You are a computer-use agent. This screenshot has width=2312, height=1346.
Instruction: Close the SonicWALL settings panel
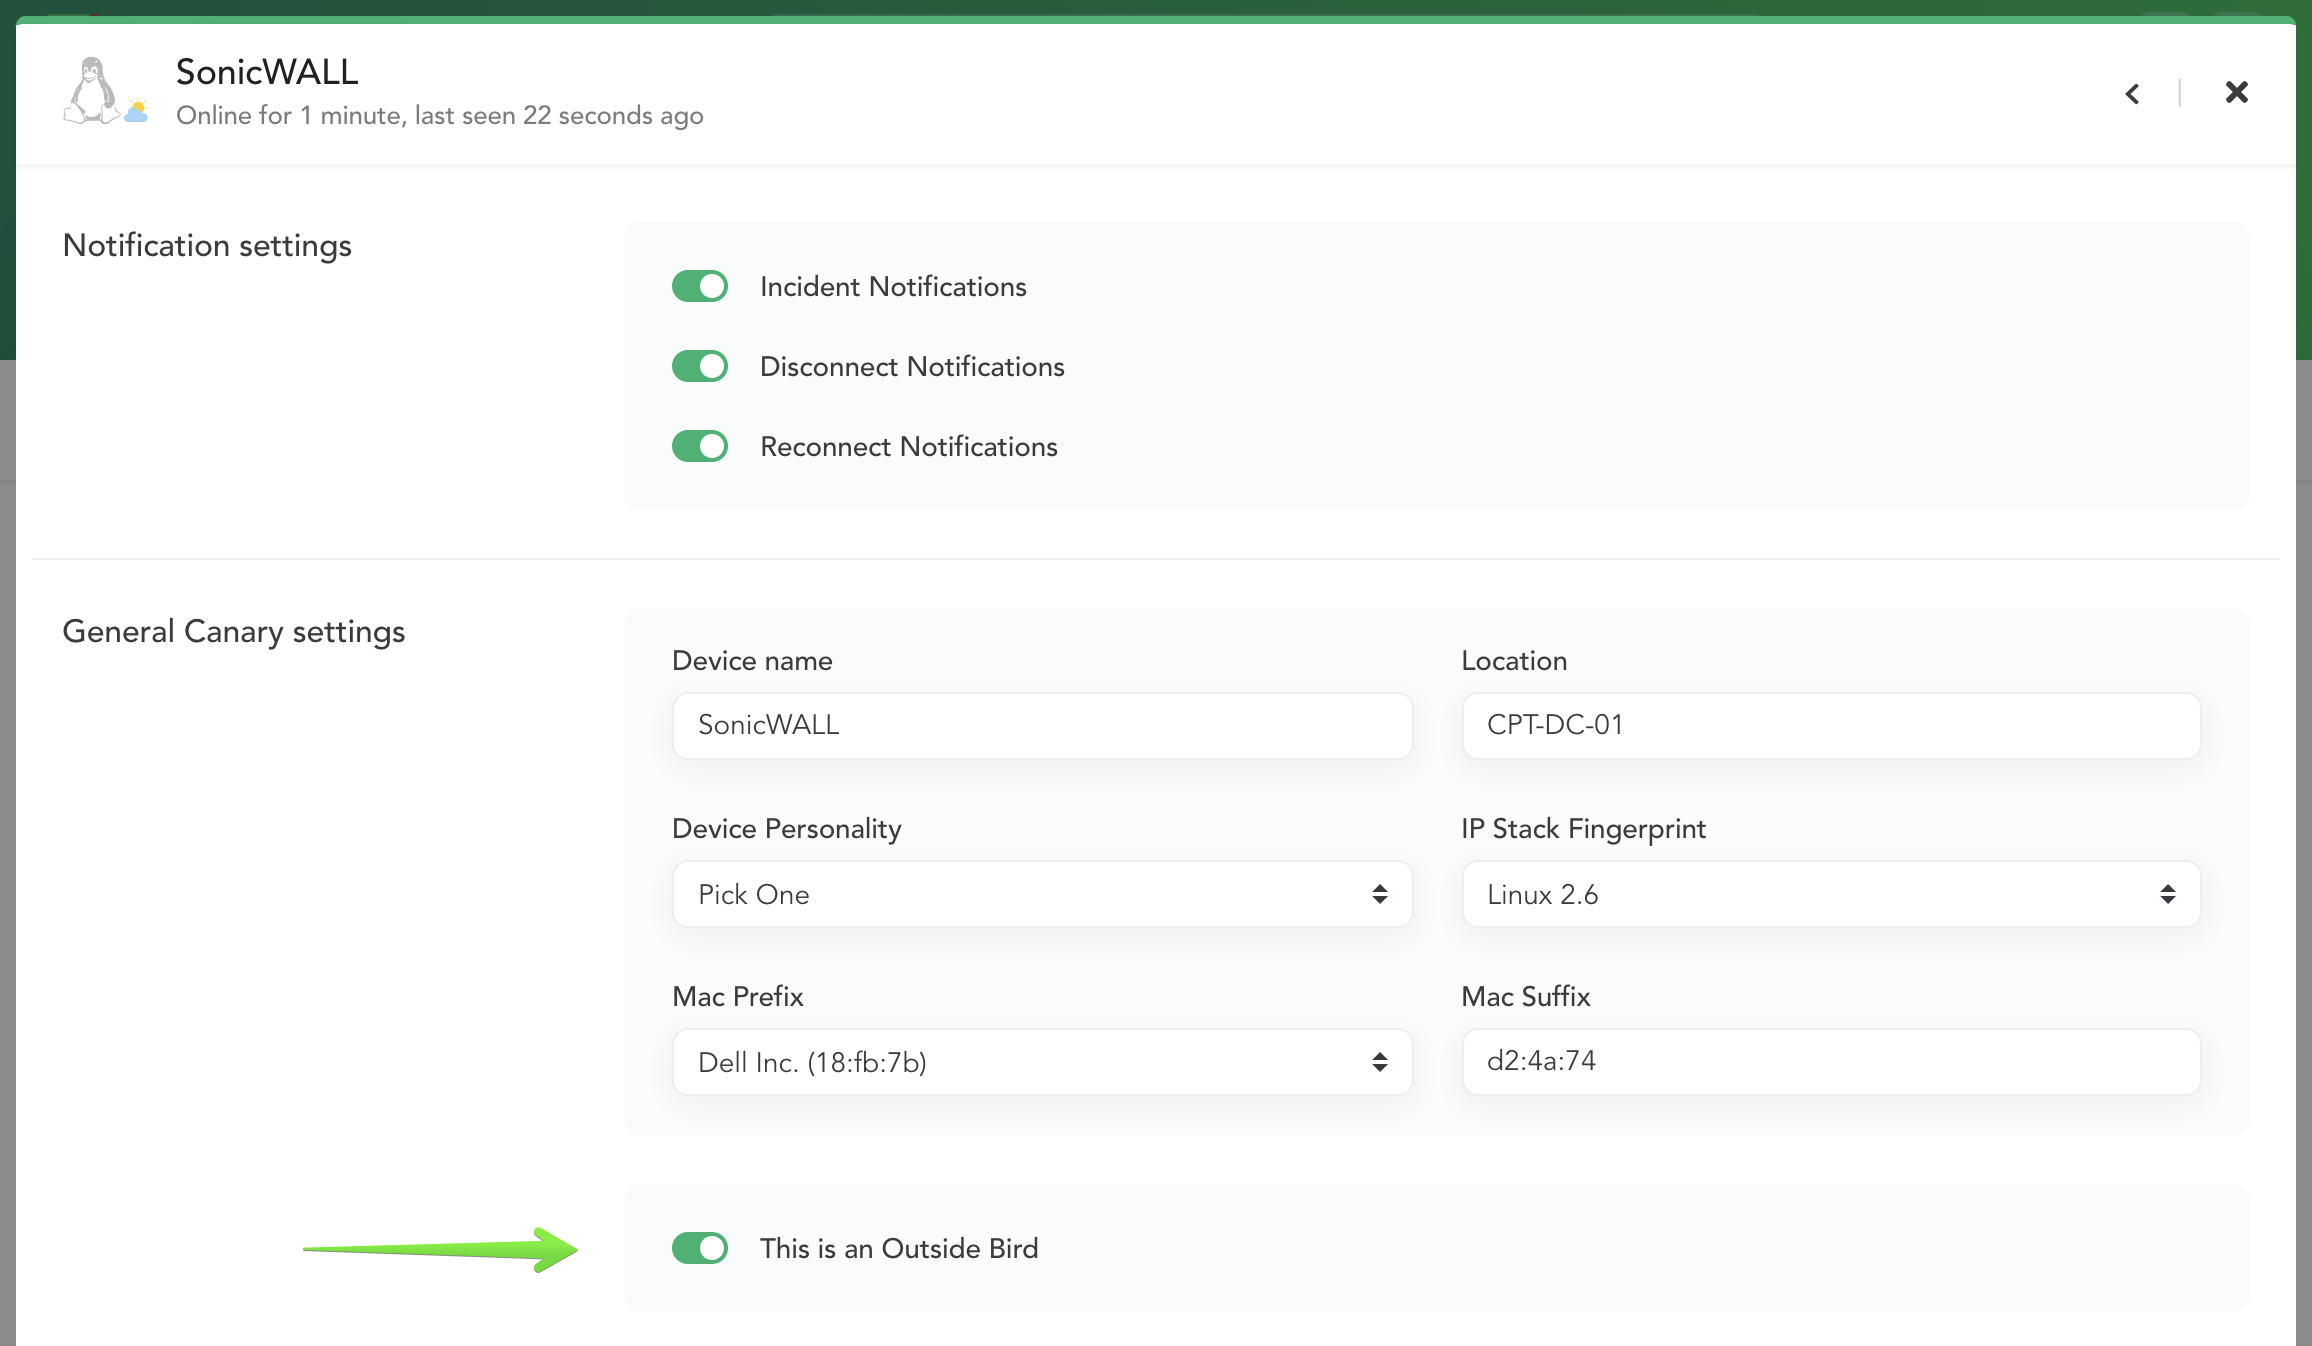point(2236,92)
